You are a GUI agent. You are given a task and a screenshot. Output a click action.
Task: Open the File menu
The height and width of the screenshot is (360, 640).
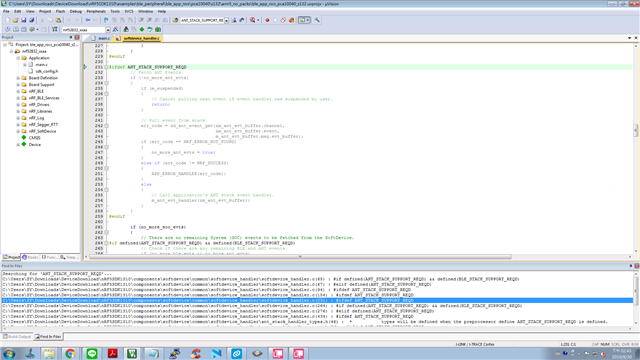[6, 11]
